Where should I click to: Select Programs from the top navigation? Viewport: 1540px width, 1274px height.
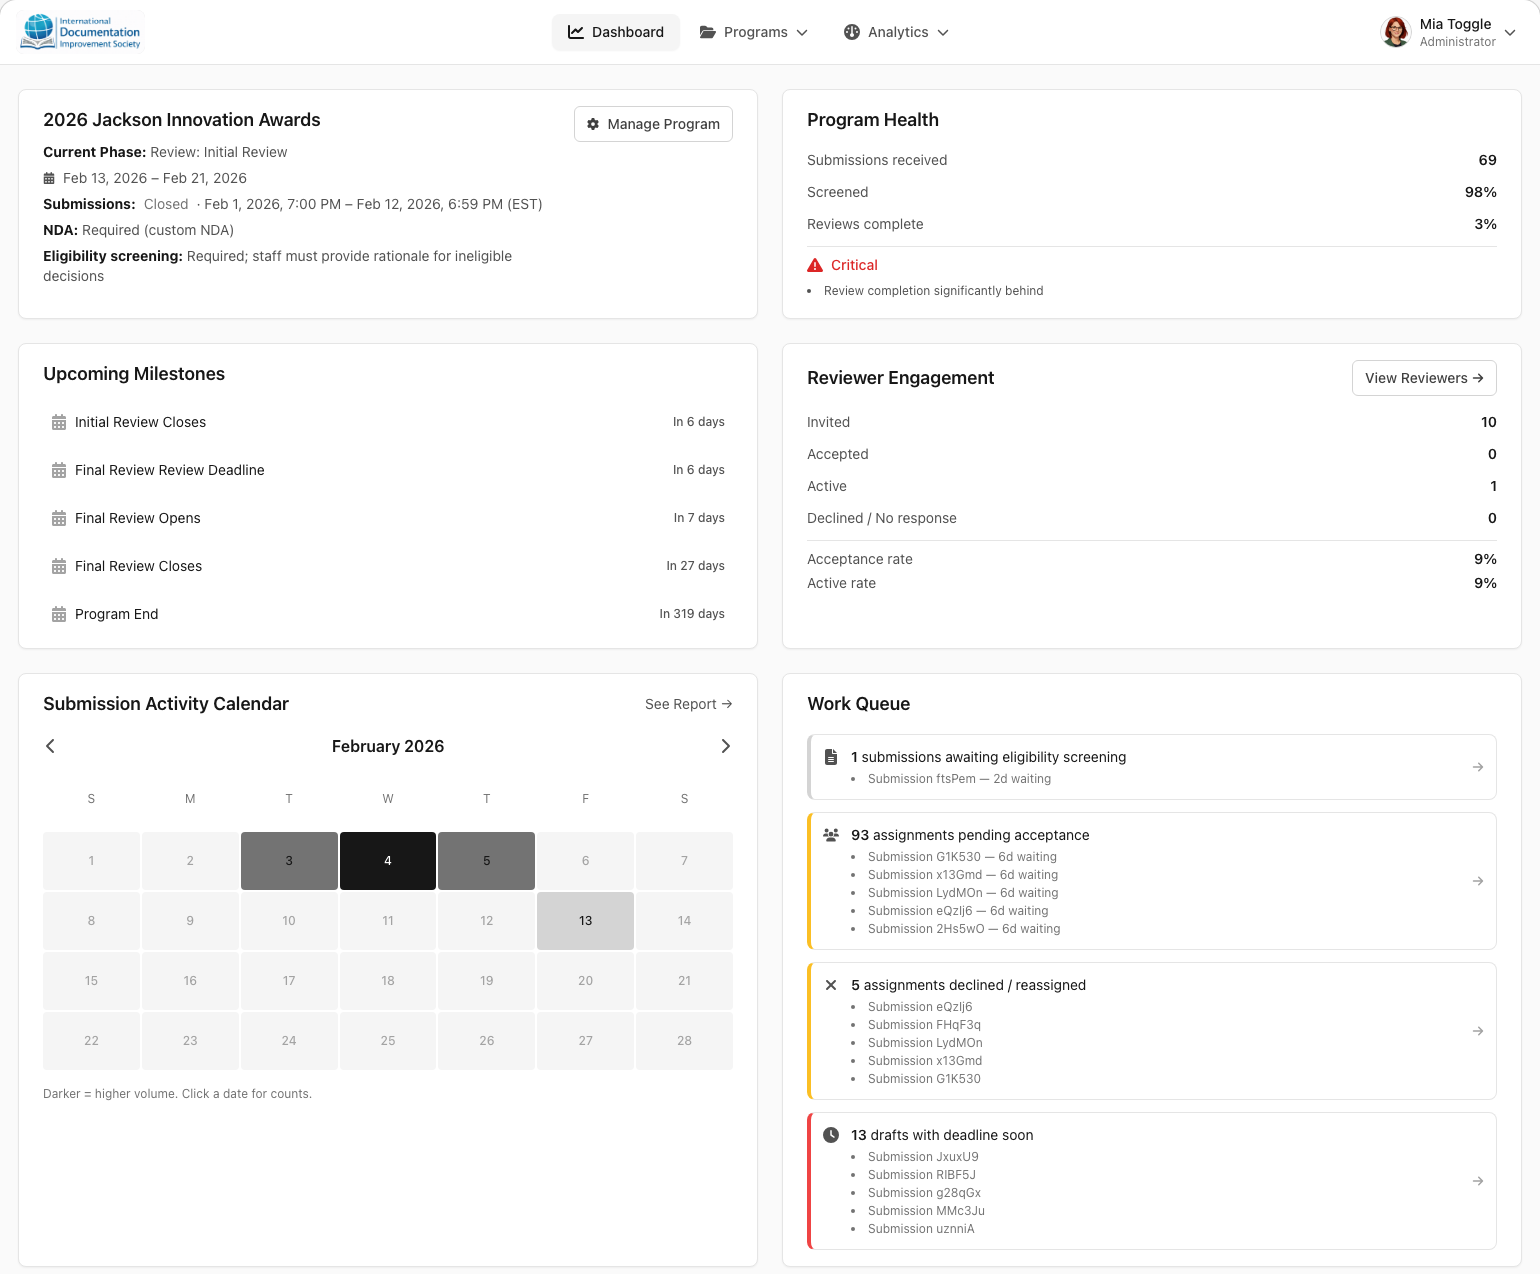[x=755, y=32]
